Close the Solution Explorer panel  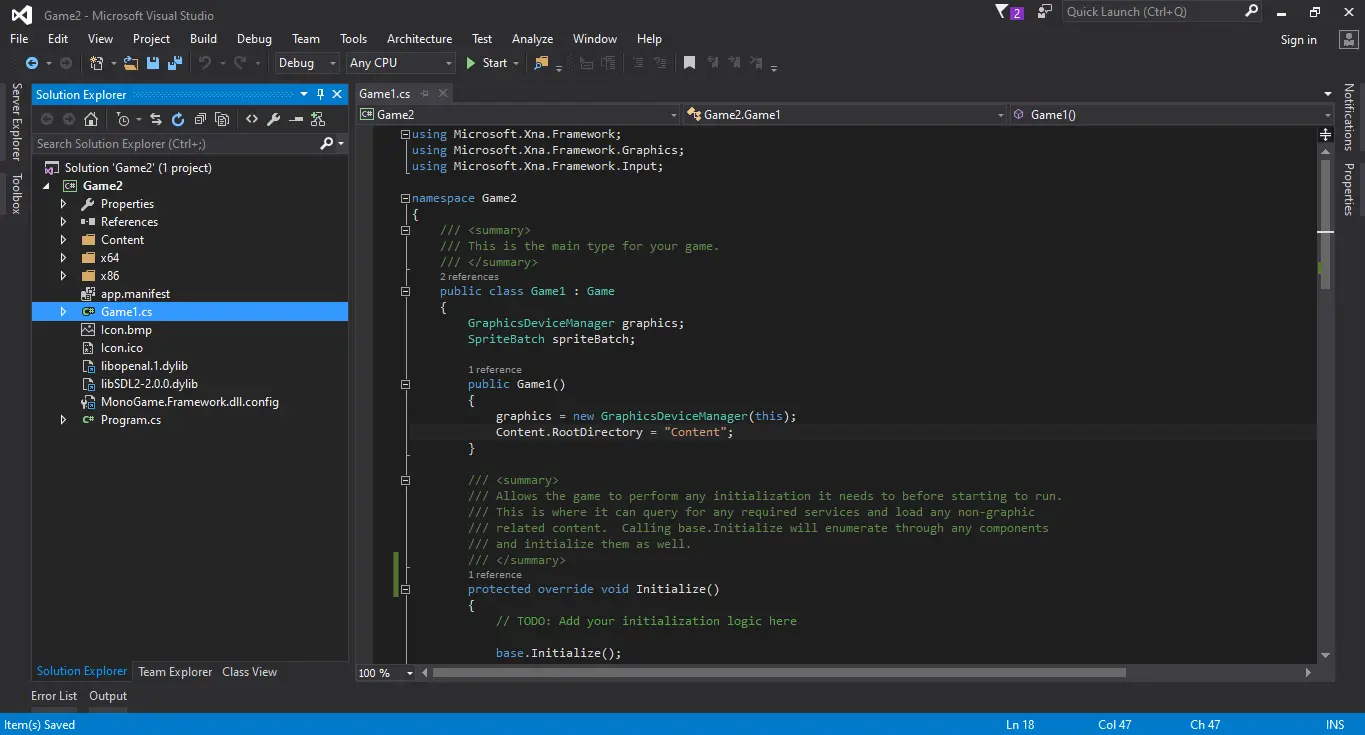[338, 94]
